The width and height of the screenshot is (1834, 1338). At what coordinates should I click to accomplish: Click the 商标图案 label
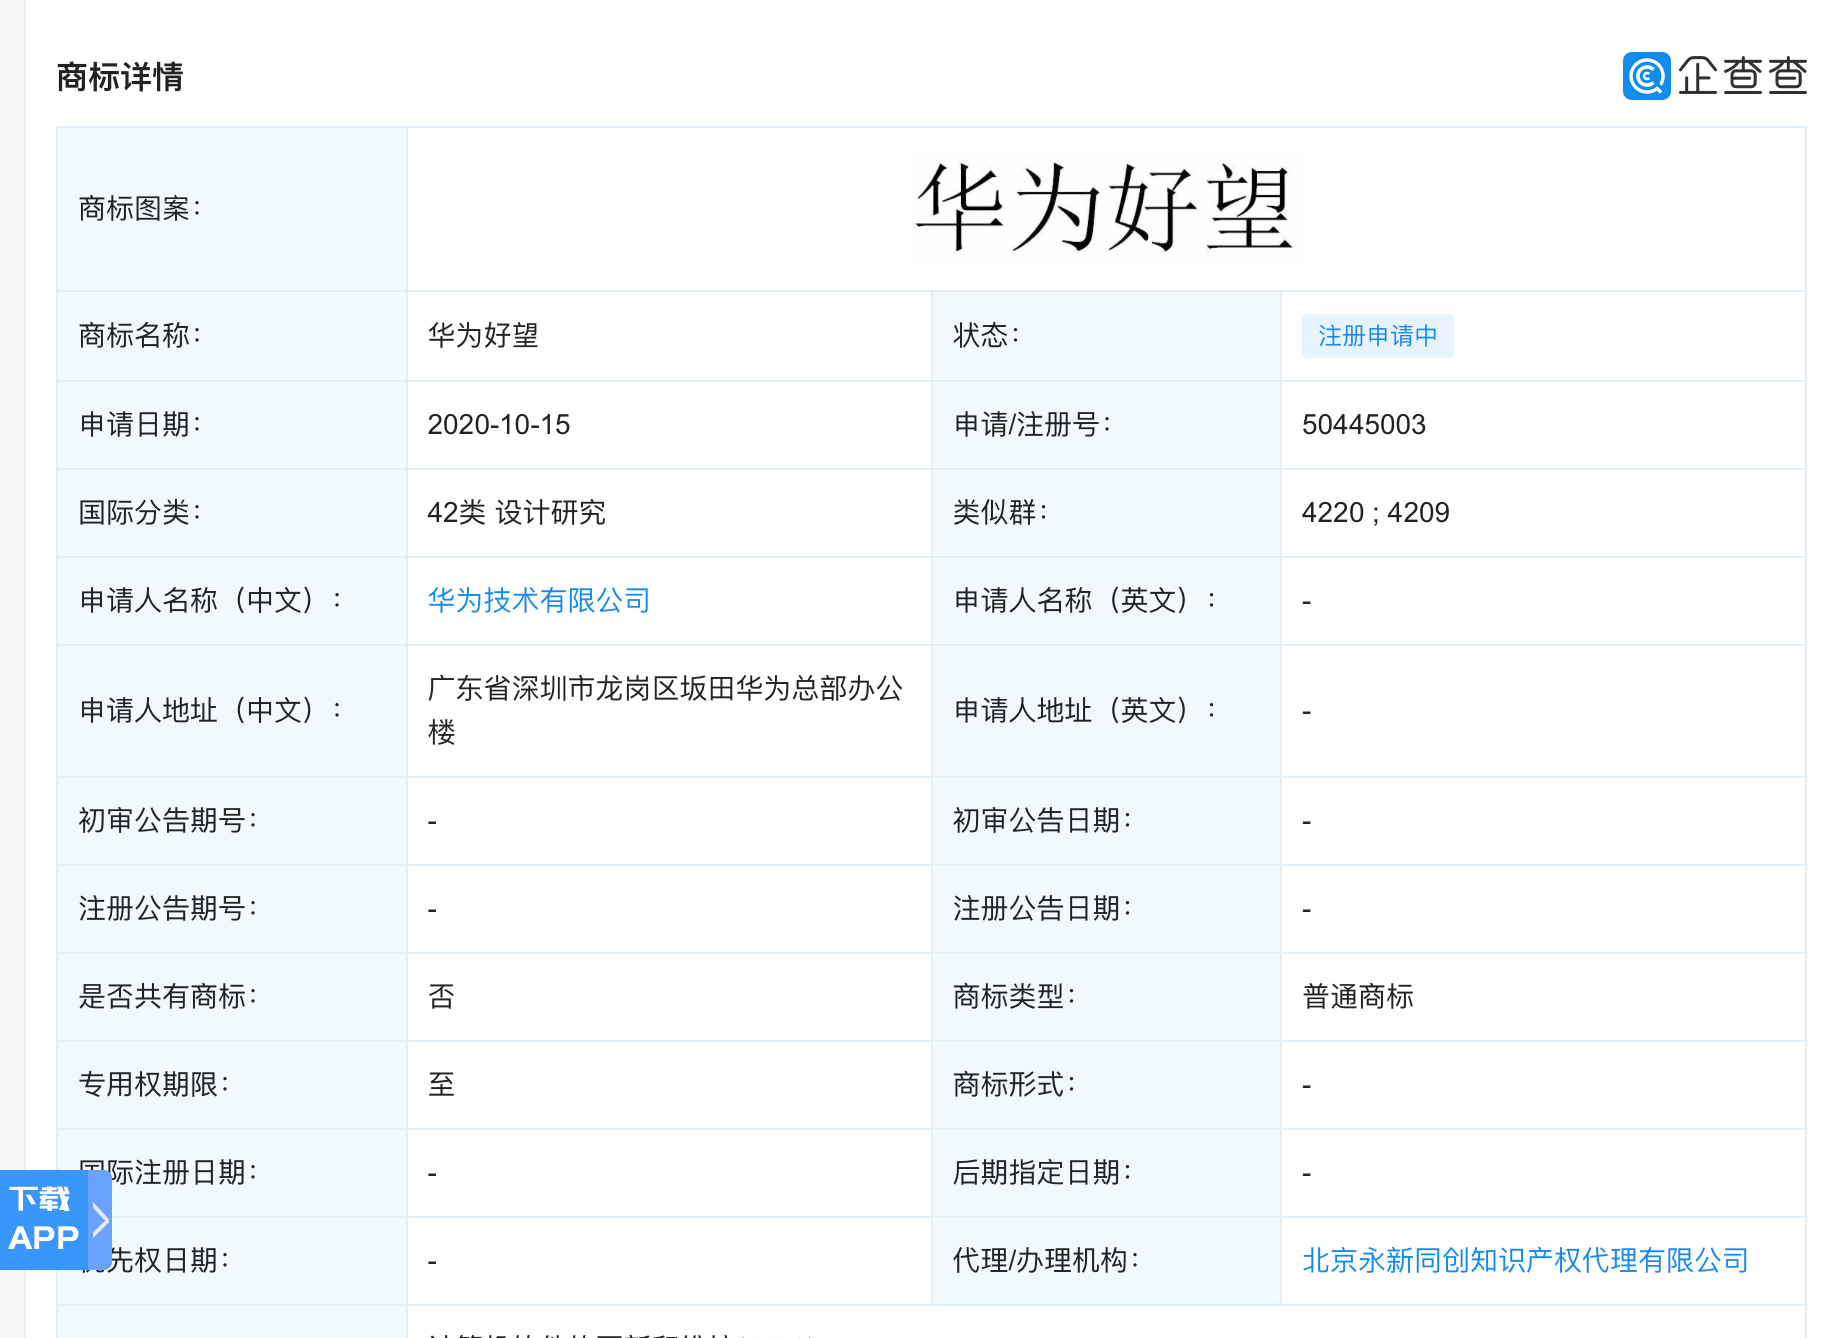coord(140,209)
